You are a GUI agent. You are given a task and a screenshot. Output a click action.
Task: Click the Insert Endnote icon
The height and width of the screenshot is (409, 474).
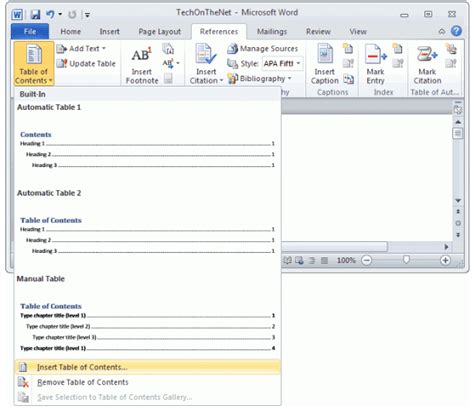coord(168,49)
